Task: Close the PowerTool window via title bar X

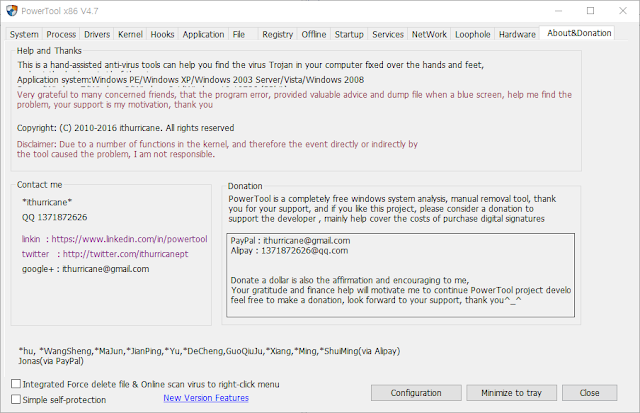Action: click(622, 11)
